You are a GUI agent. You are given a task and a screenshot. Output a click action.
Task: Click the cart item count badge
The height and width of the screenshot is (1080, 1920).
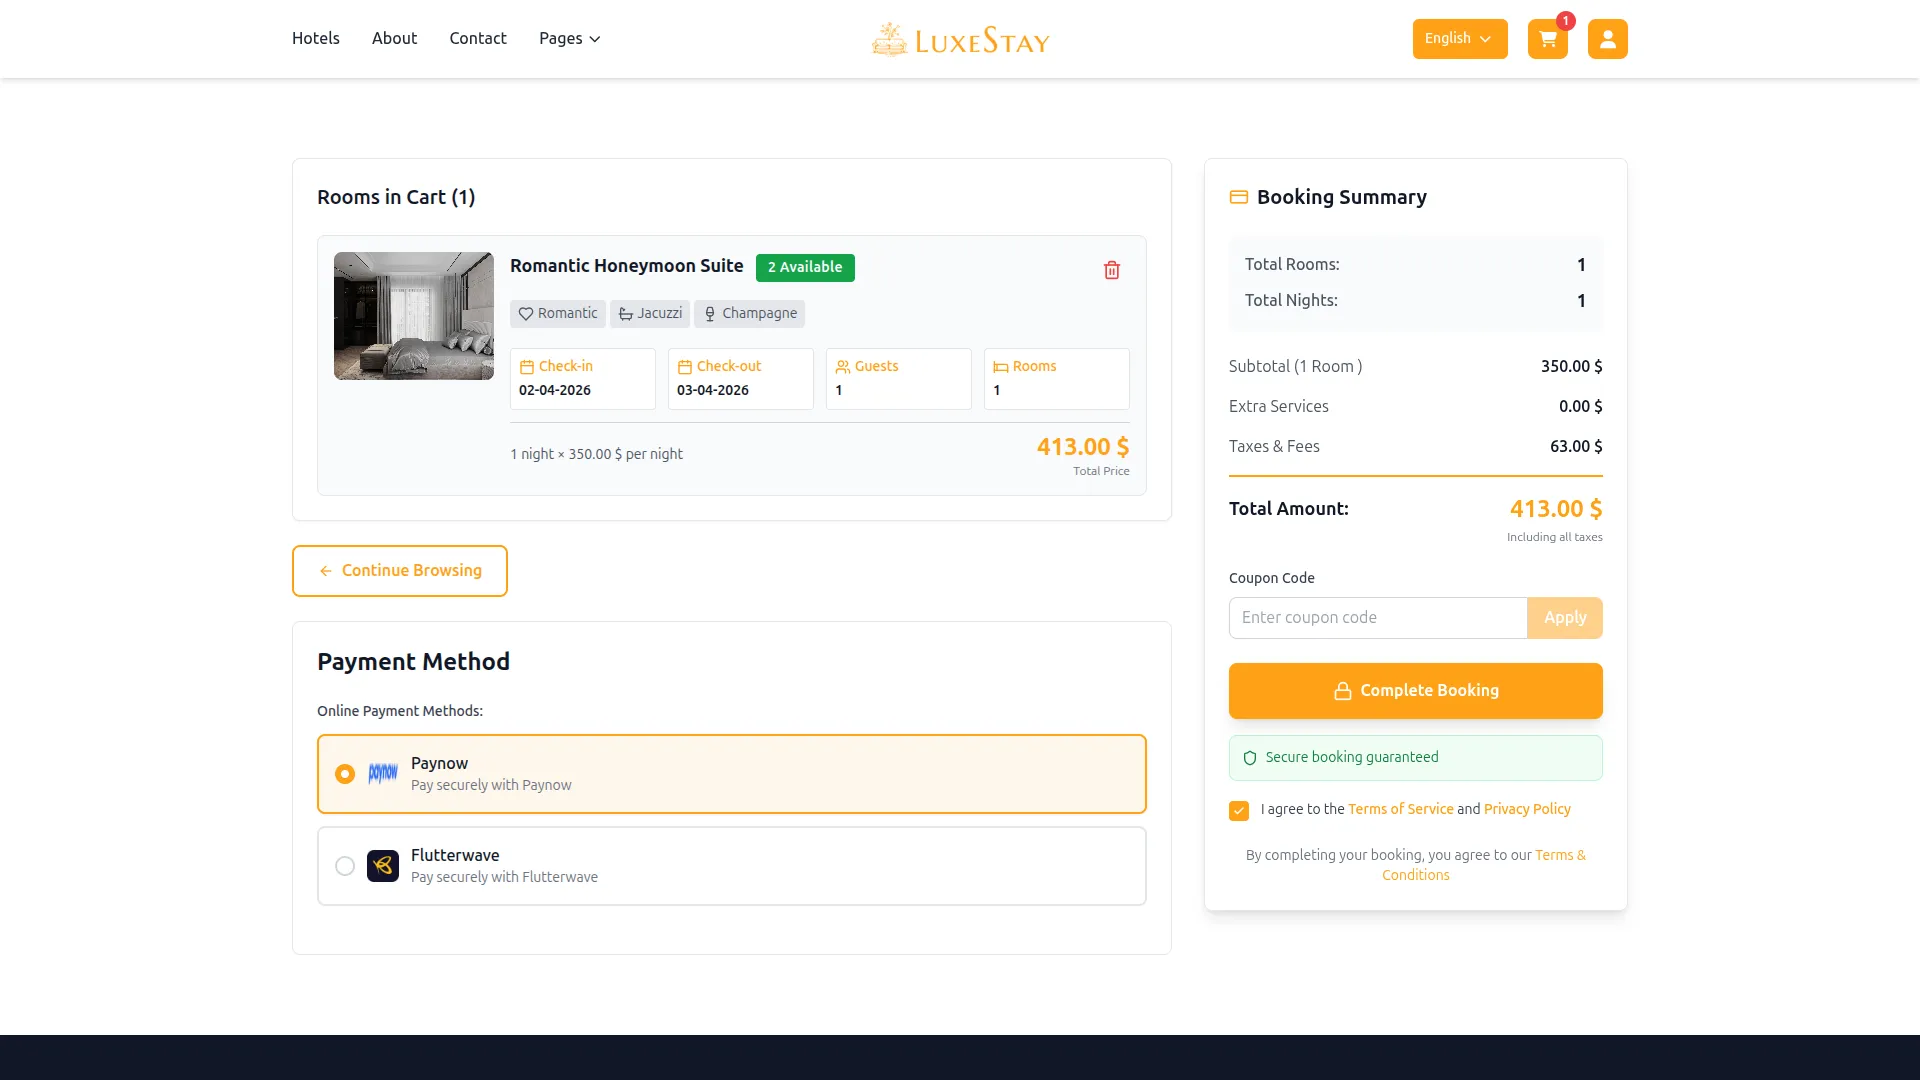[x=1566, y=21]
